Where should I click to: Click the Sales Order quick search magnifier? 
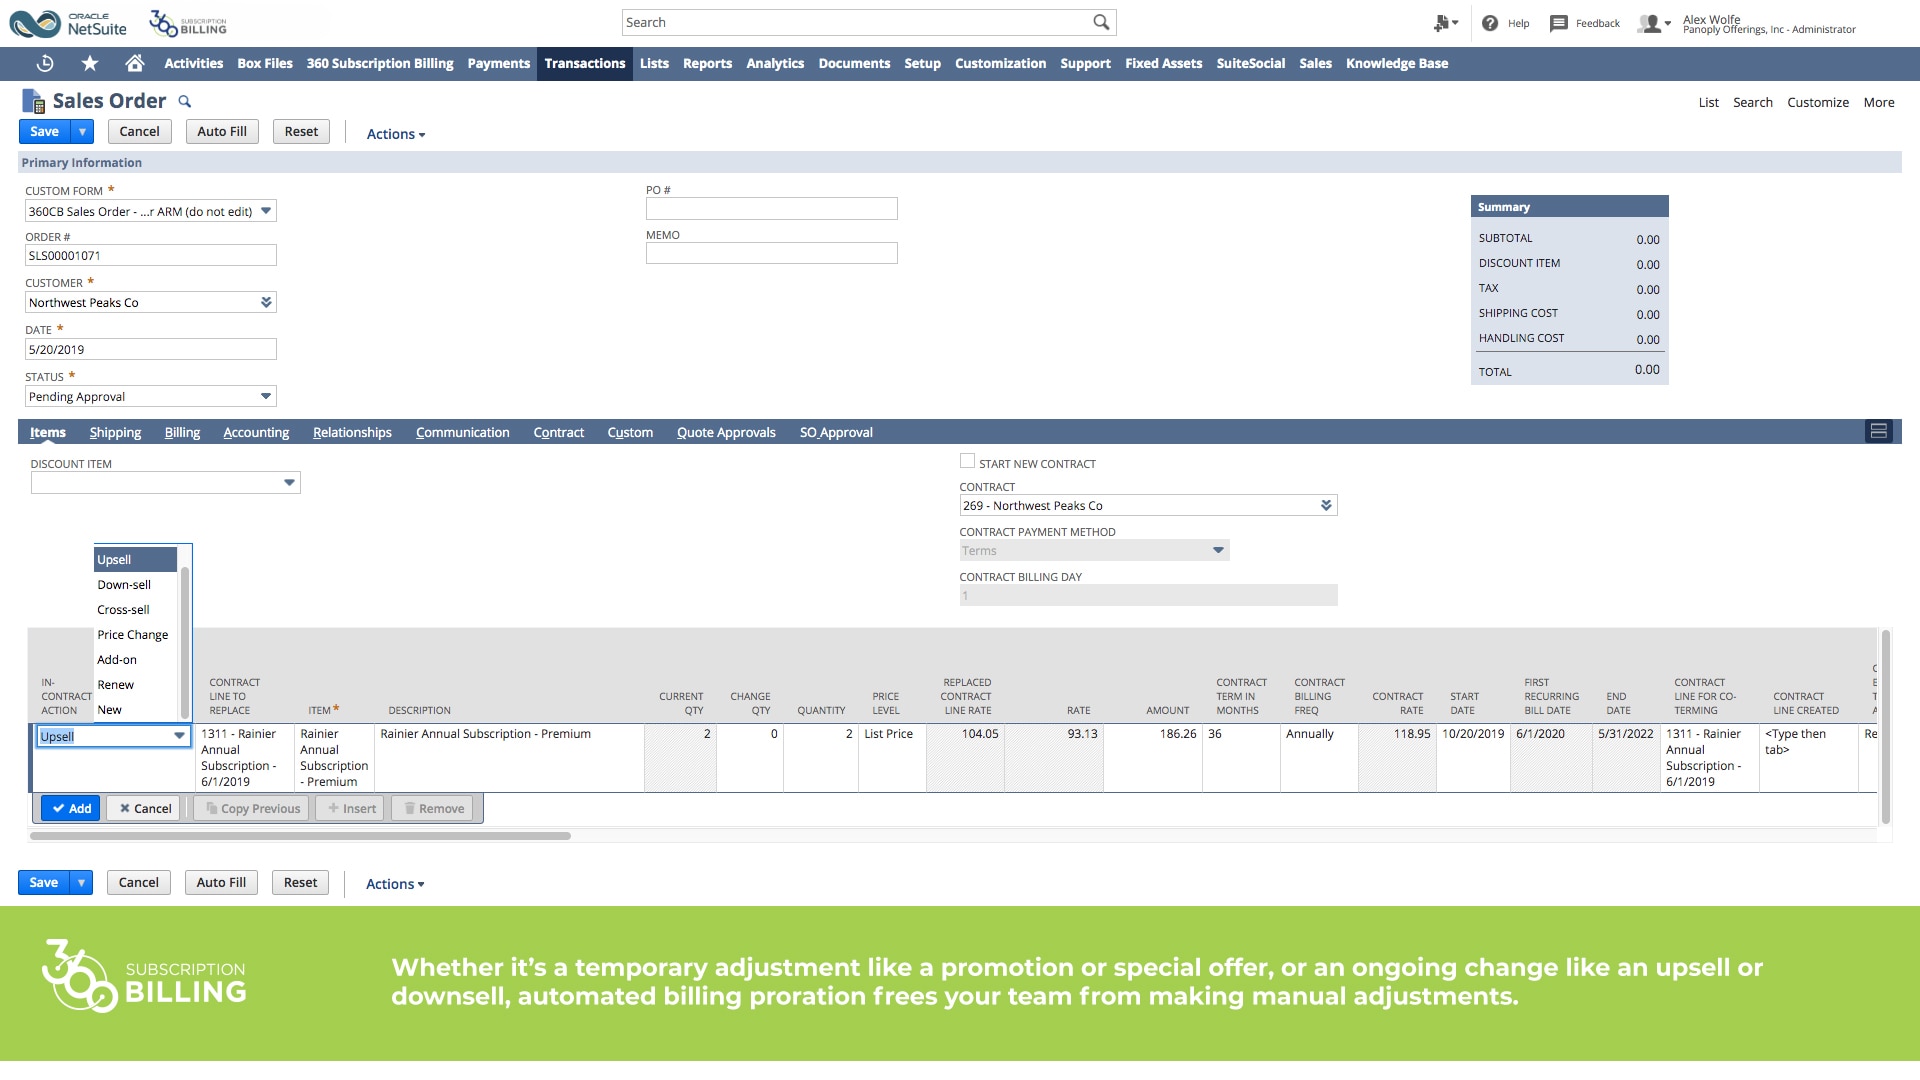point(185,101)
